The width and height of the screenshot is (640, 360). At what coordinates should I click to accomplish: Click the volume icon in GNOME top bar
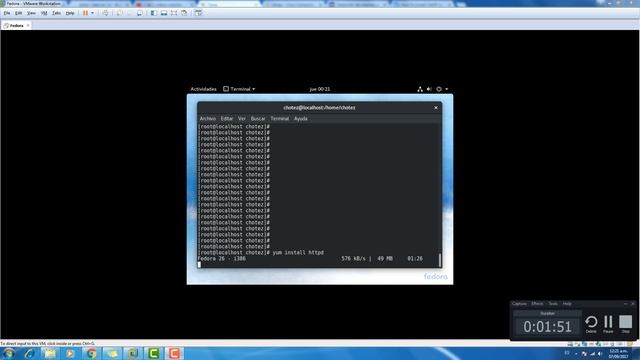click(x=429, y=89)
